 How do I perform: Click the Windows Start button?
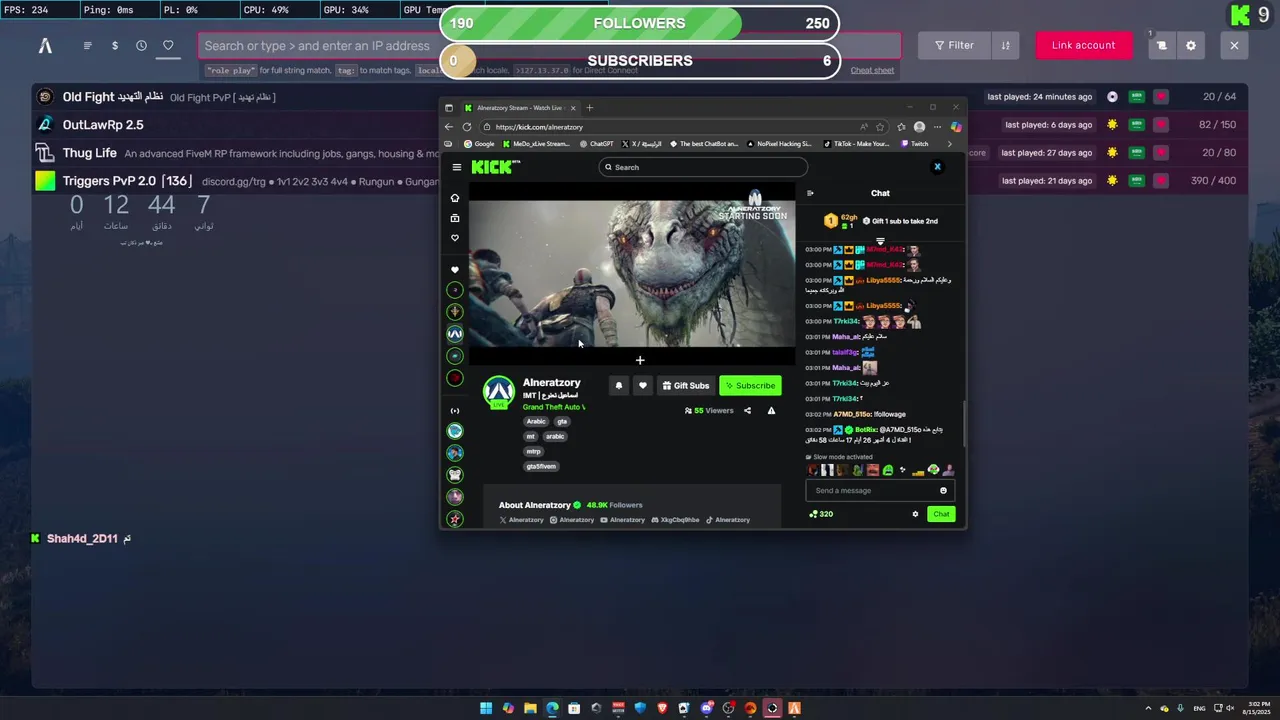486,708
